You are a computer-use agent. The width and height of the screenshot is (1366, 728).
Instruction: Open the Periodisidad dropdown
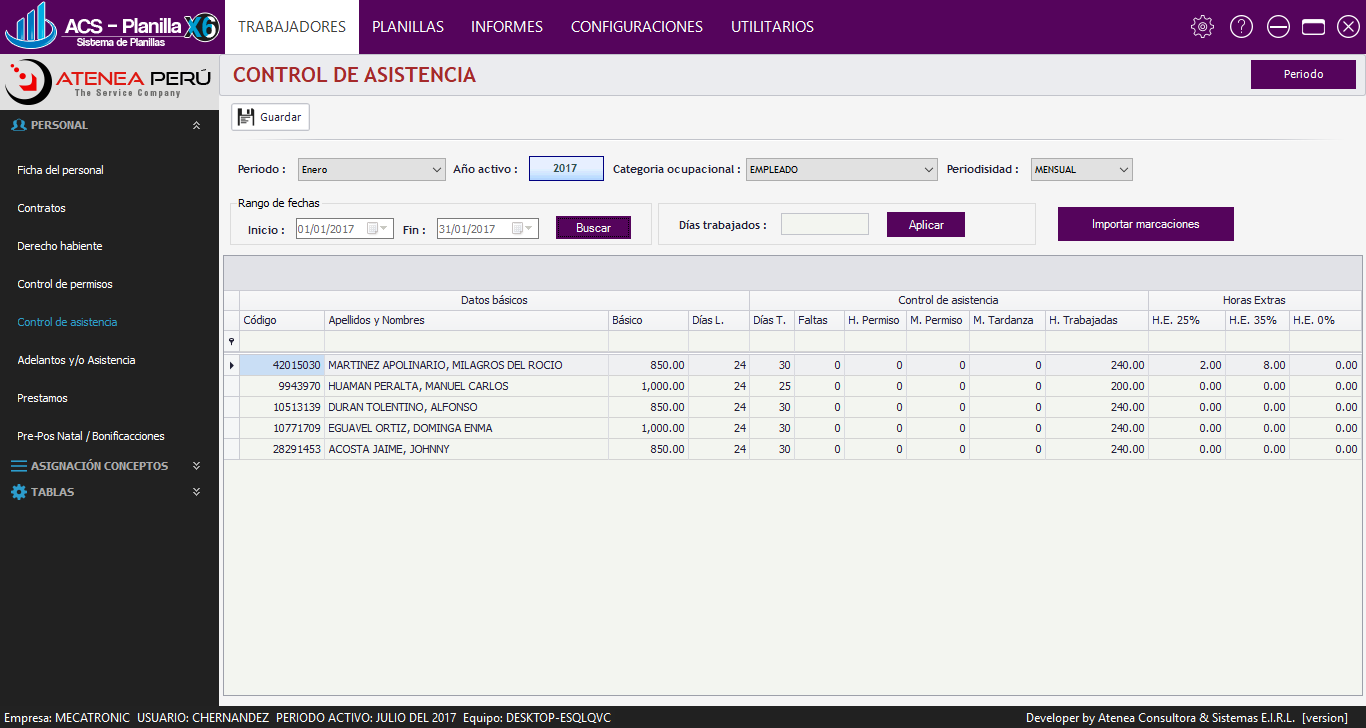(1123, 170)
